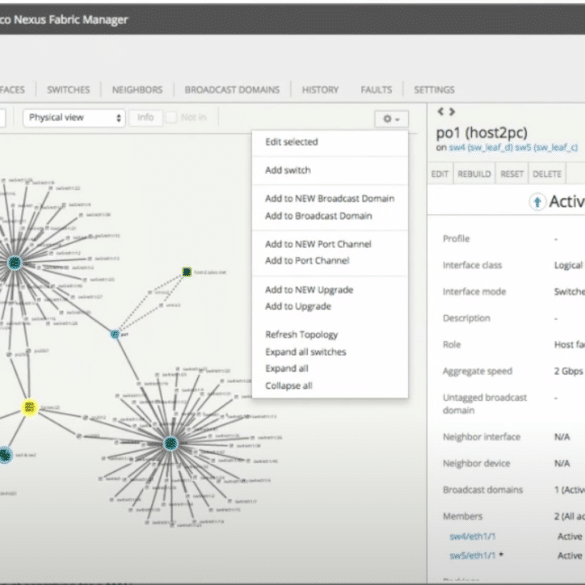Toggle the Not in checkbox

click(171, 118)
